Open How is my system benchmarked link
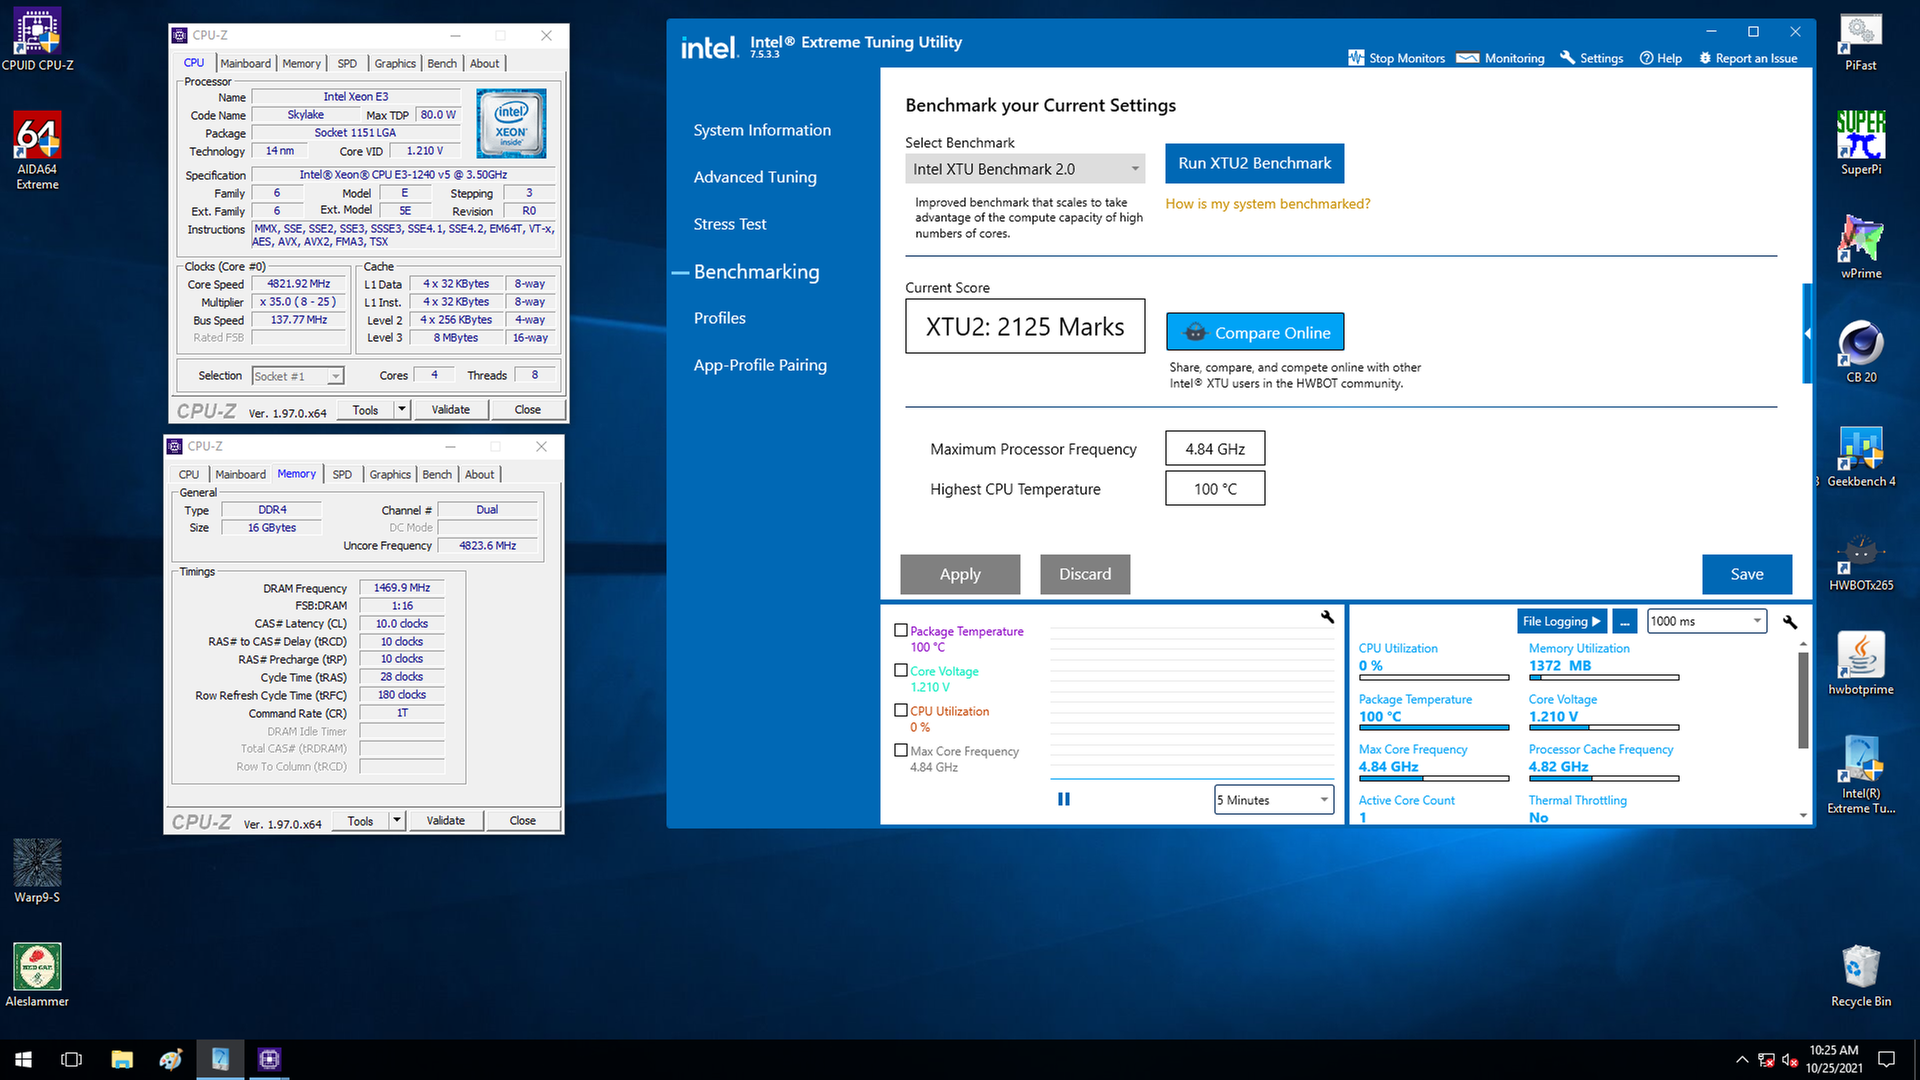The image size is (1920, 1080). (1267, 204)
